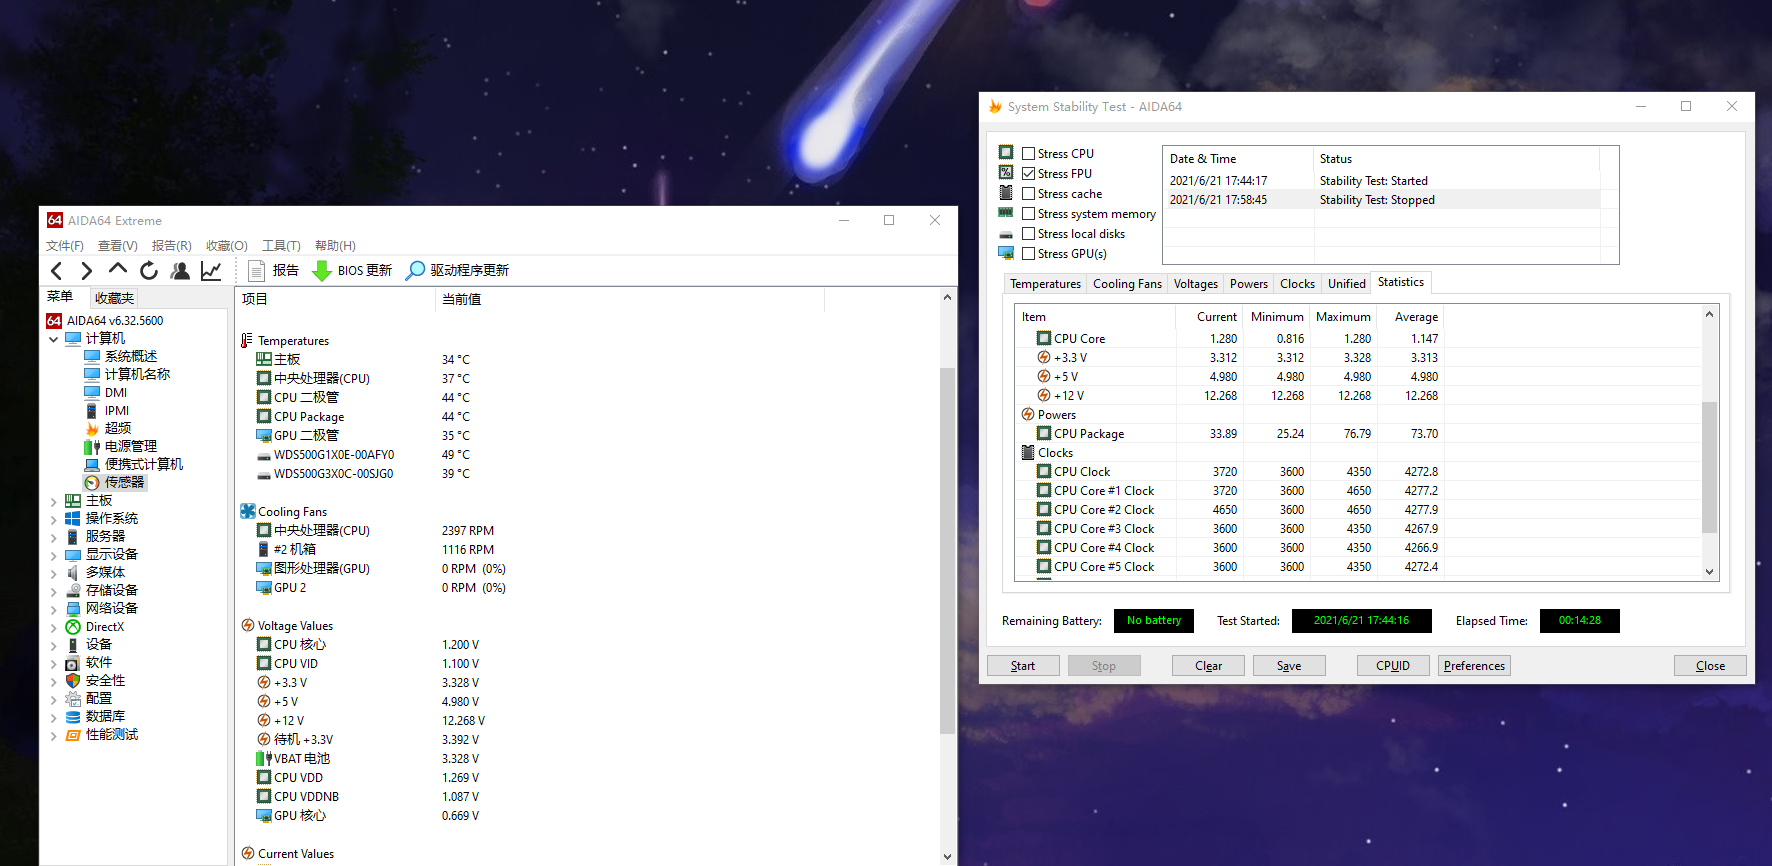Click the Back arrow in AIDA64 toolbar

pos(57,271)
